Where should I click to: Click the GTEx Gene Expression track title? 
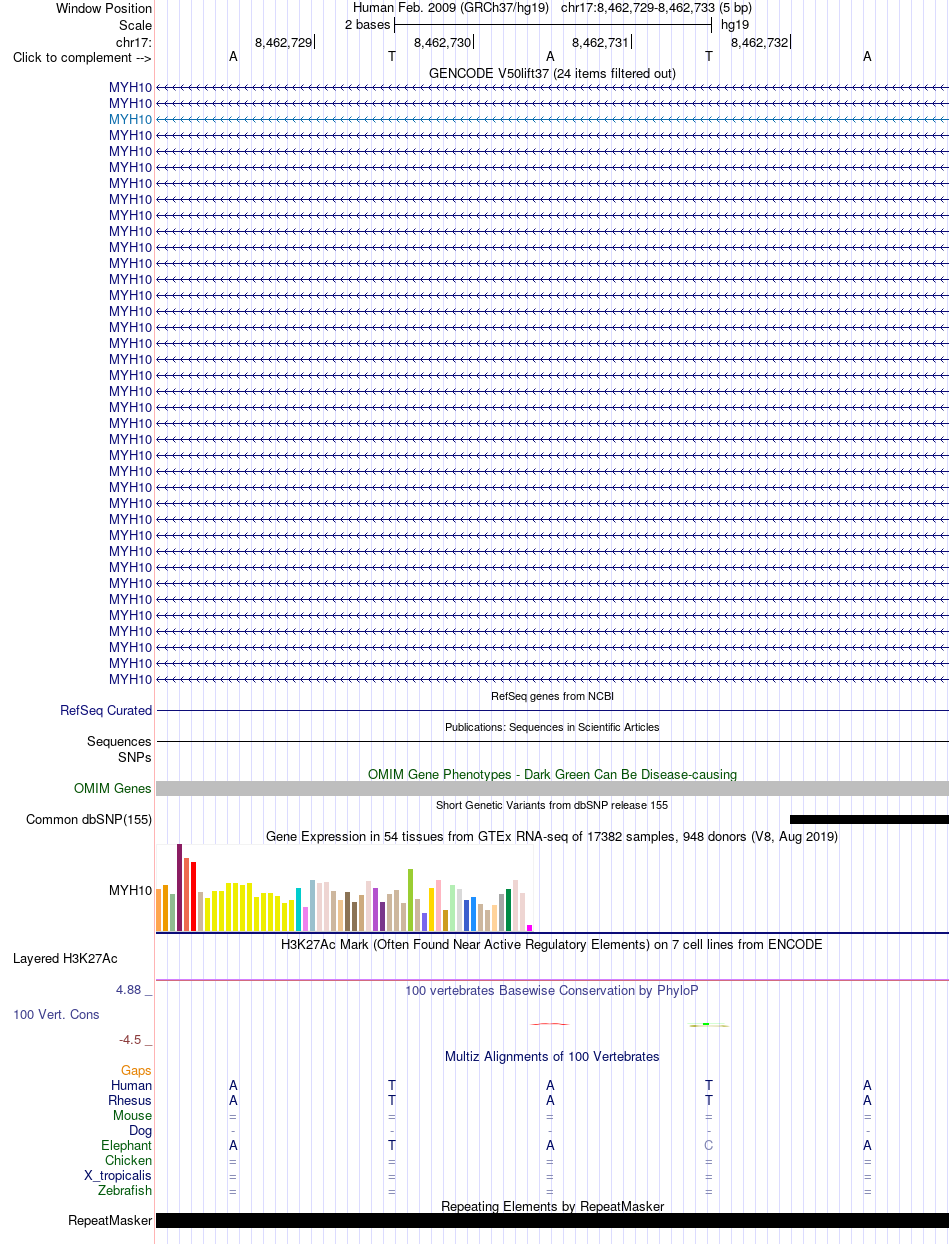coord(552,836)
